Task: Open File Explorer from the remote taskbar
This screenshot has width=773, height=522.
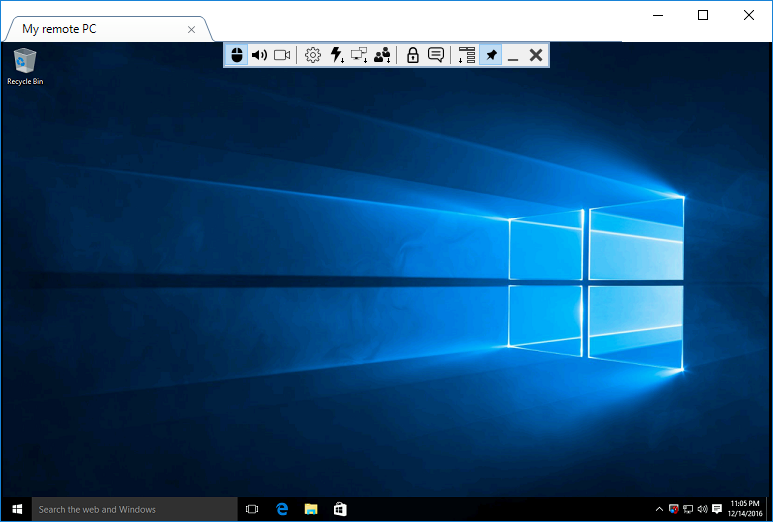Action: 311,509
